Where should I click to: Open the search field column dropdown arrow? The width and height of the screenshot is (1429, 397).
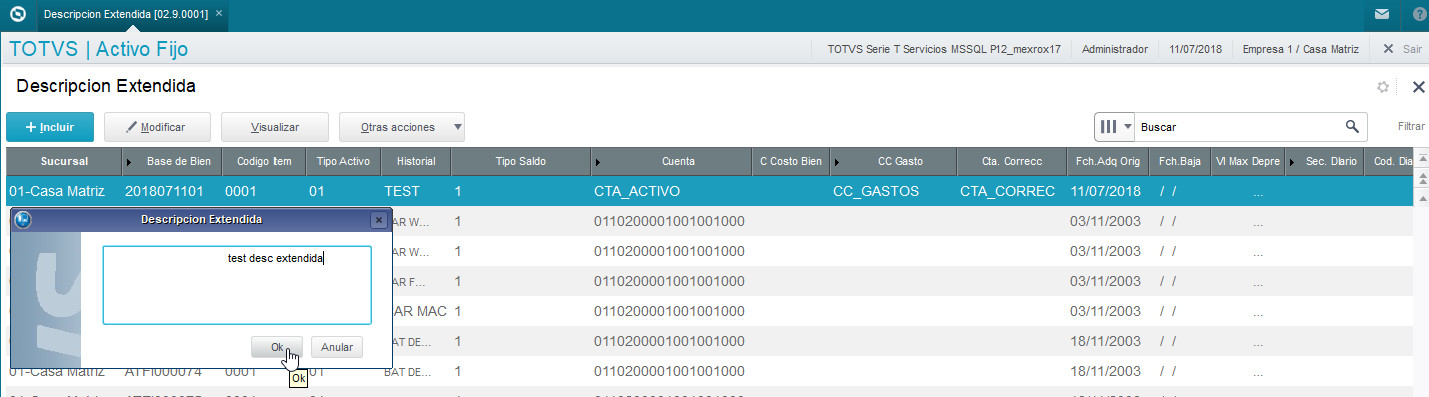point(1128,127)
